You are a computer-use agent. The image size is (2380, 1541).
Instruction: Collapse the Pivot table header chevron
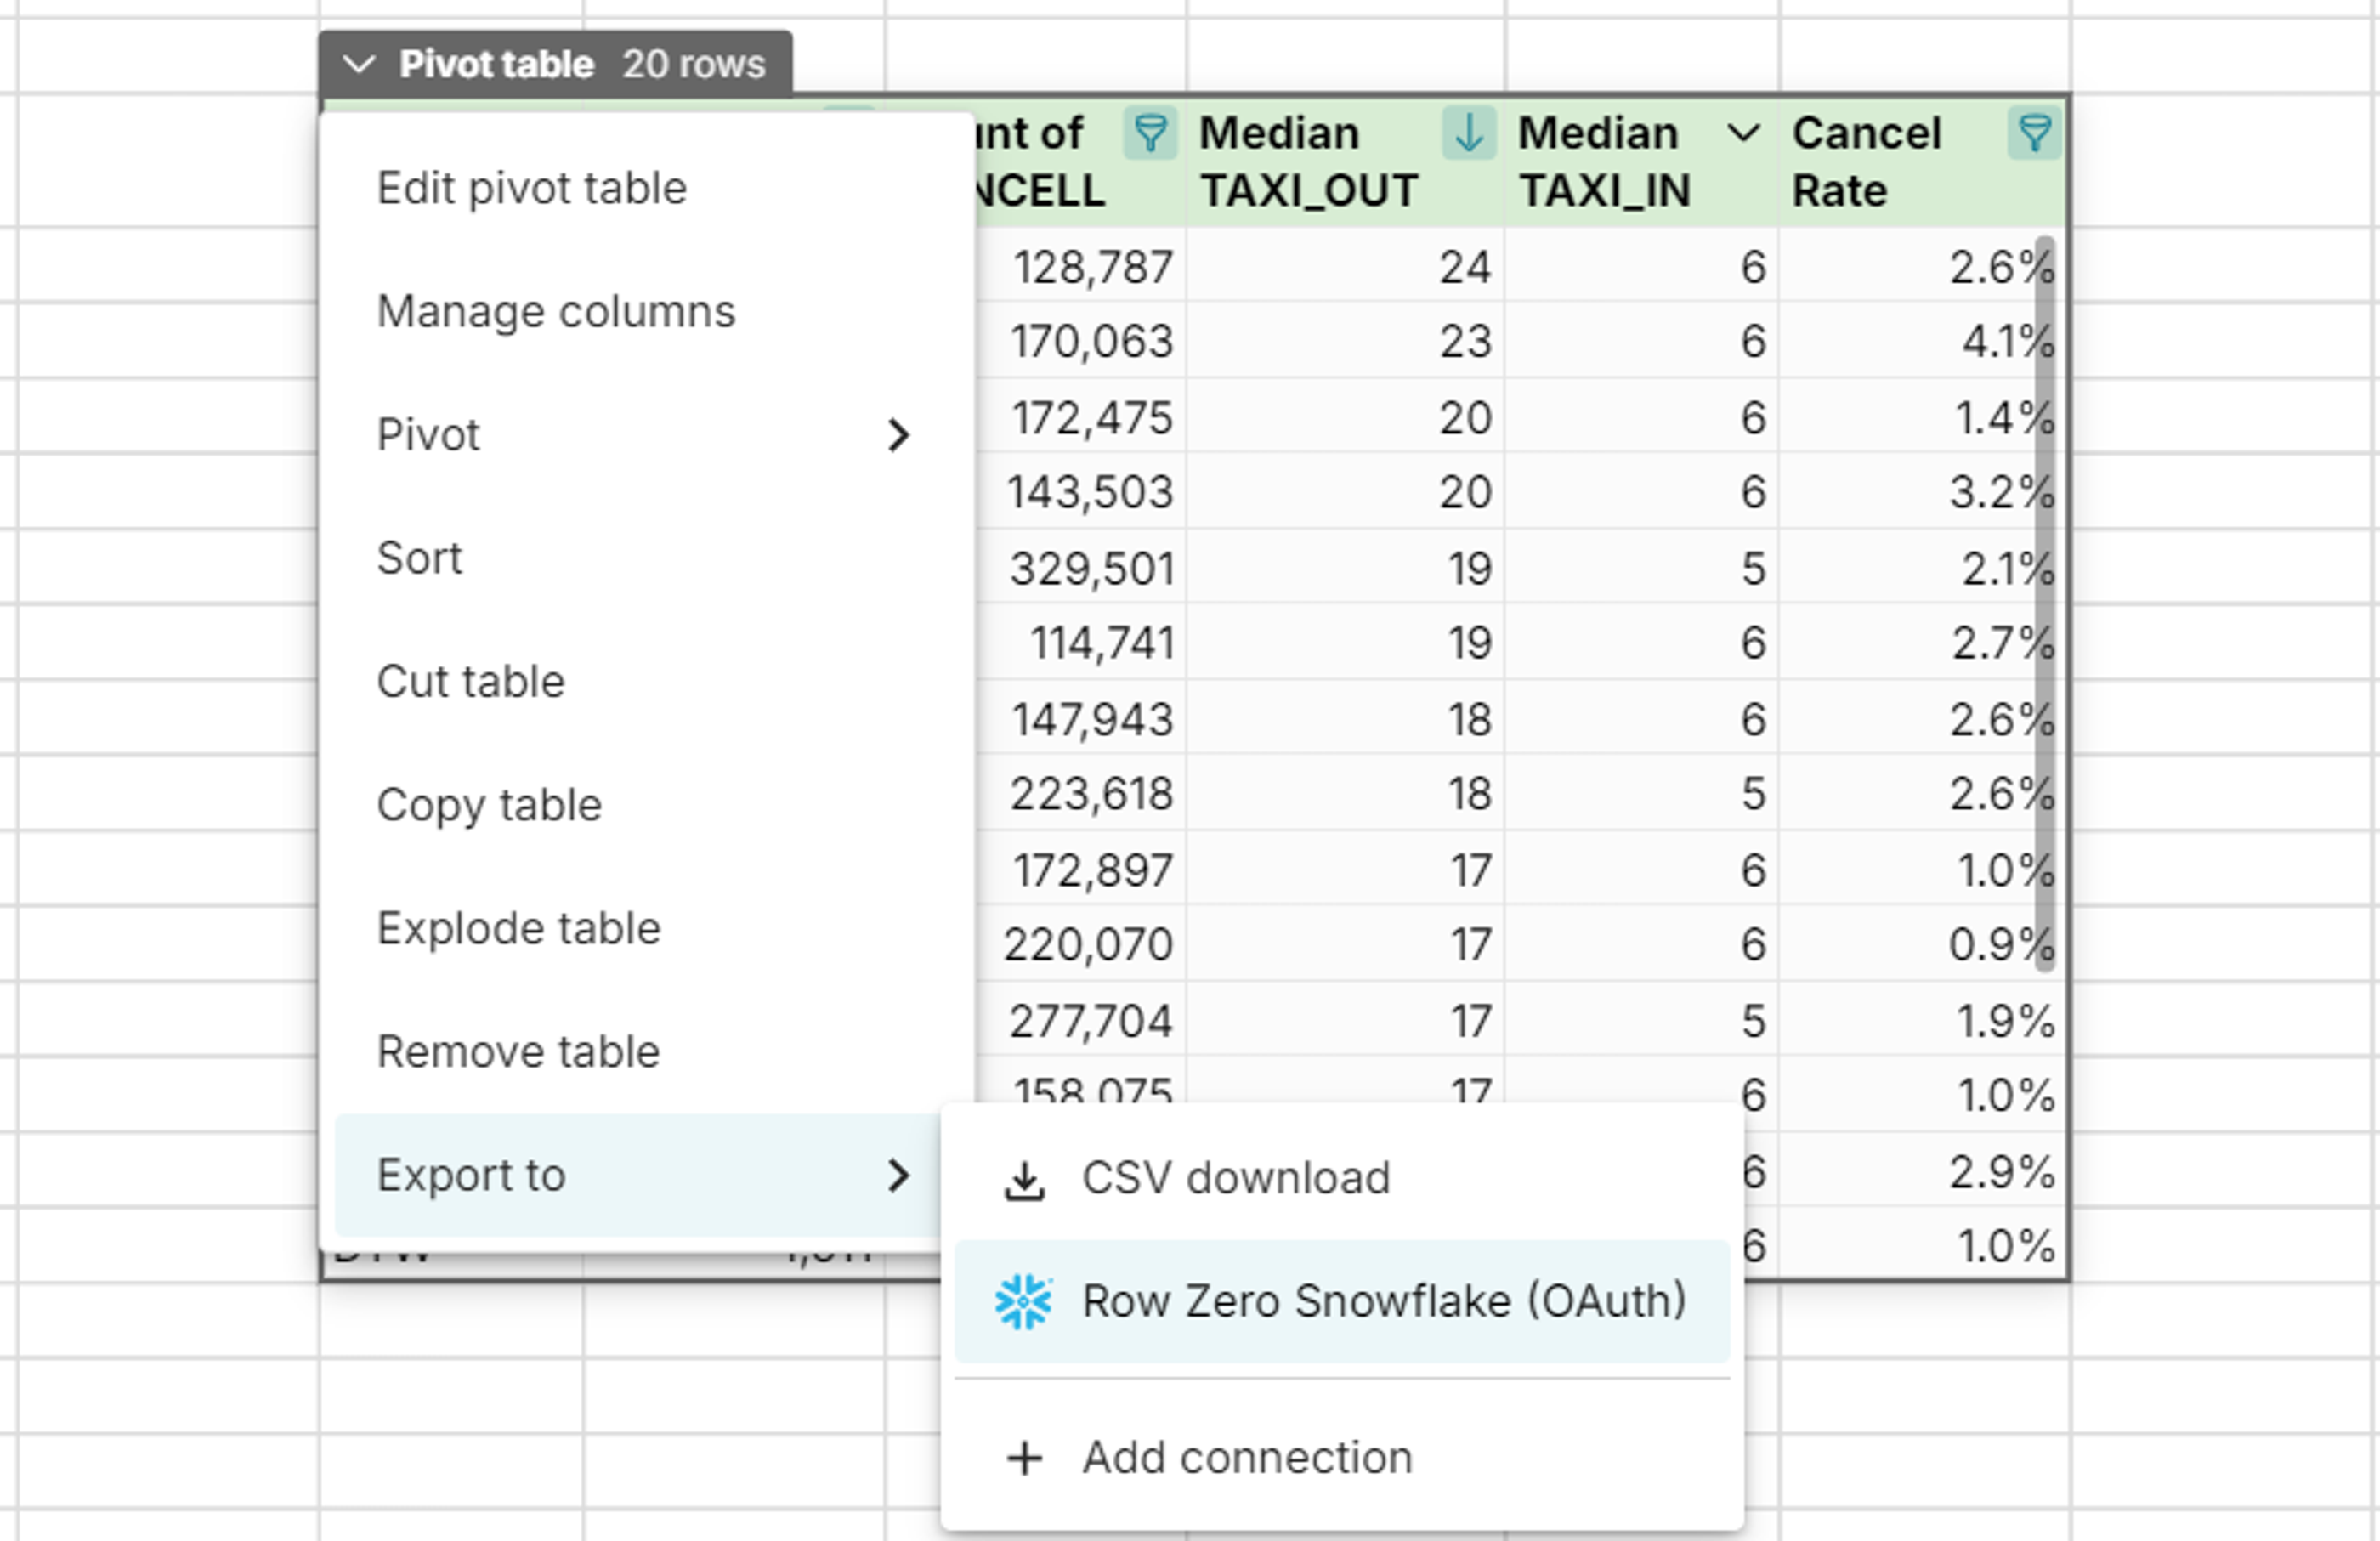358,65
